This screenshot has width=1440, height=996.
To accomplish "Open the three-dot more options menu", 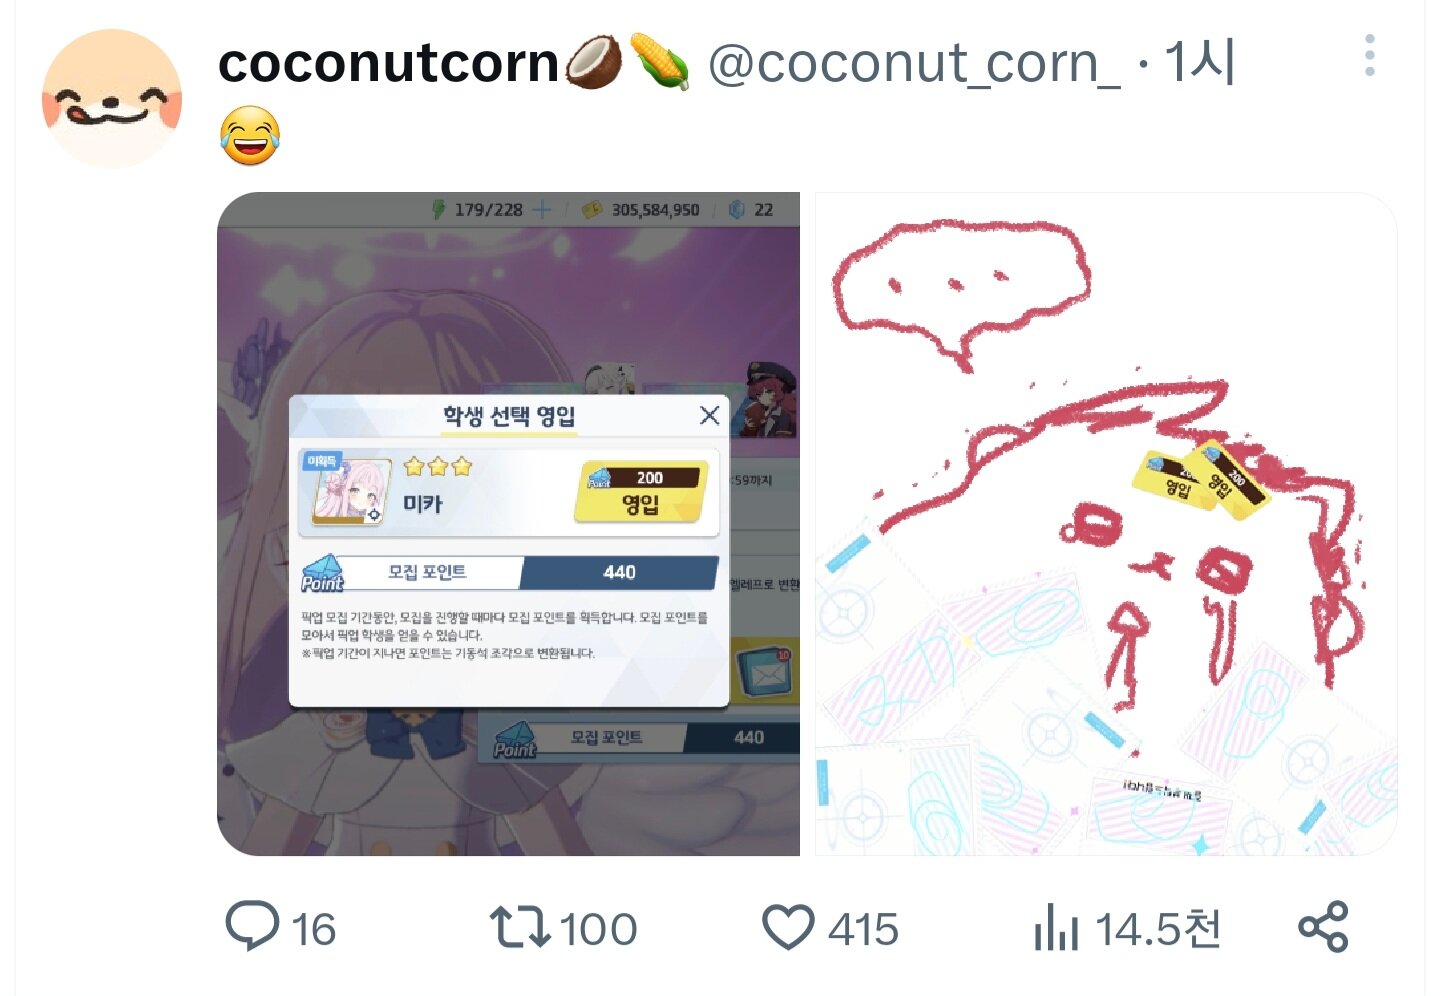I will 1369,55.
